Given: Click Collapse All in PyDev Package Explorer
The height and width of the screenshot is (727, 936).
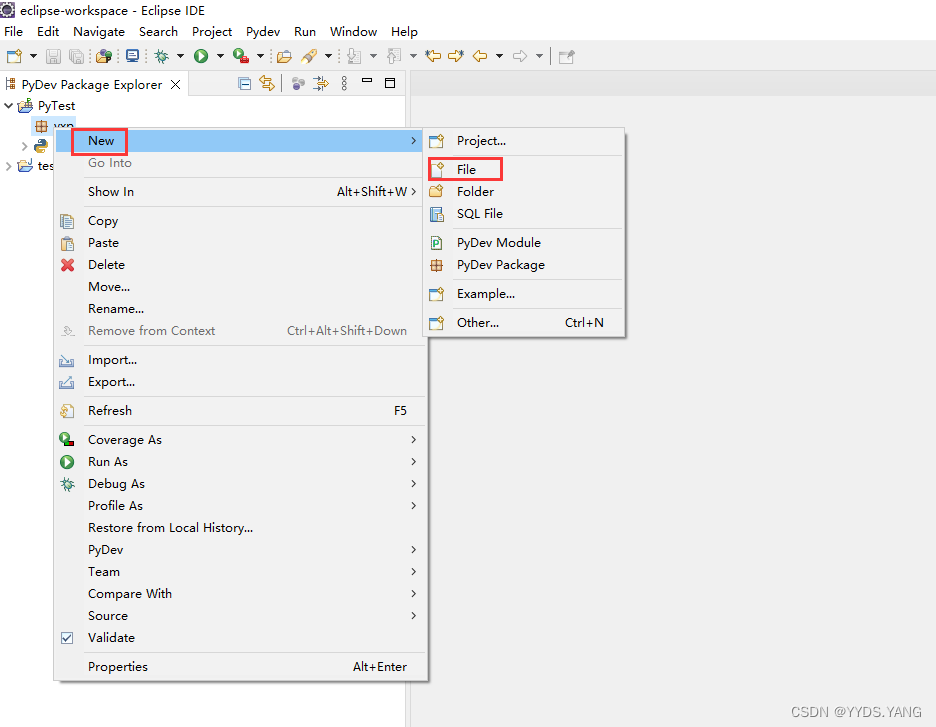Looking at the screenshot, I should (x=244, y=84).
